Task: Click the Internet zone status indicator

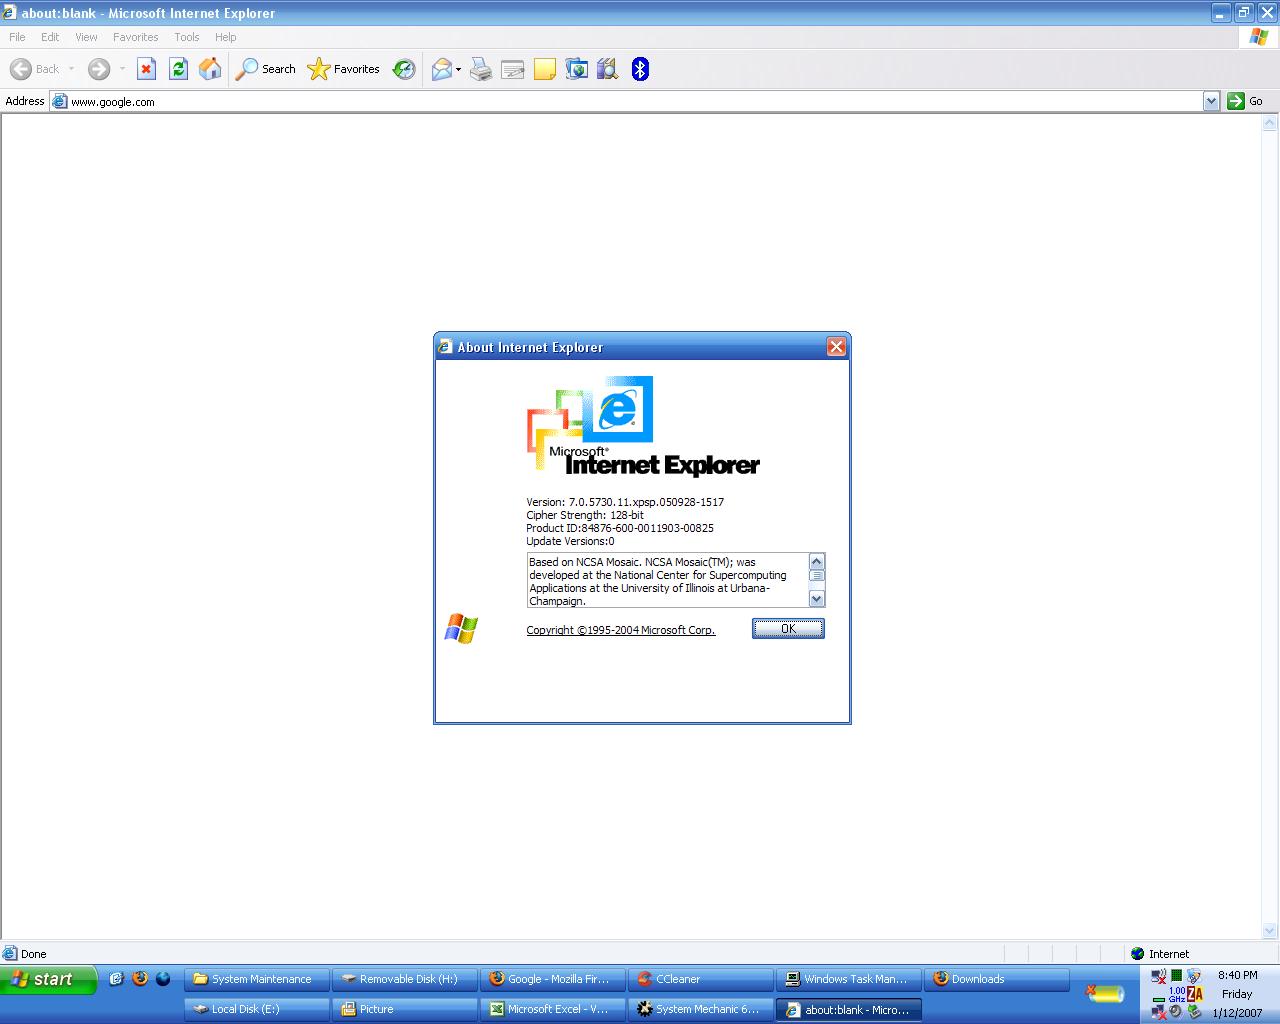Action: tap(1160, 954)
